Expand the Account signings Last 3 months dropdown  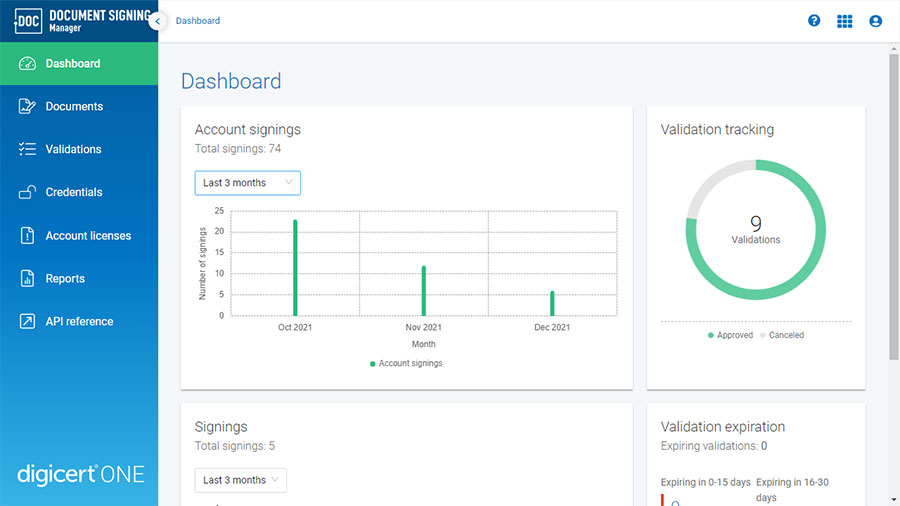tap(247, 183)
